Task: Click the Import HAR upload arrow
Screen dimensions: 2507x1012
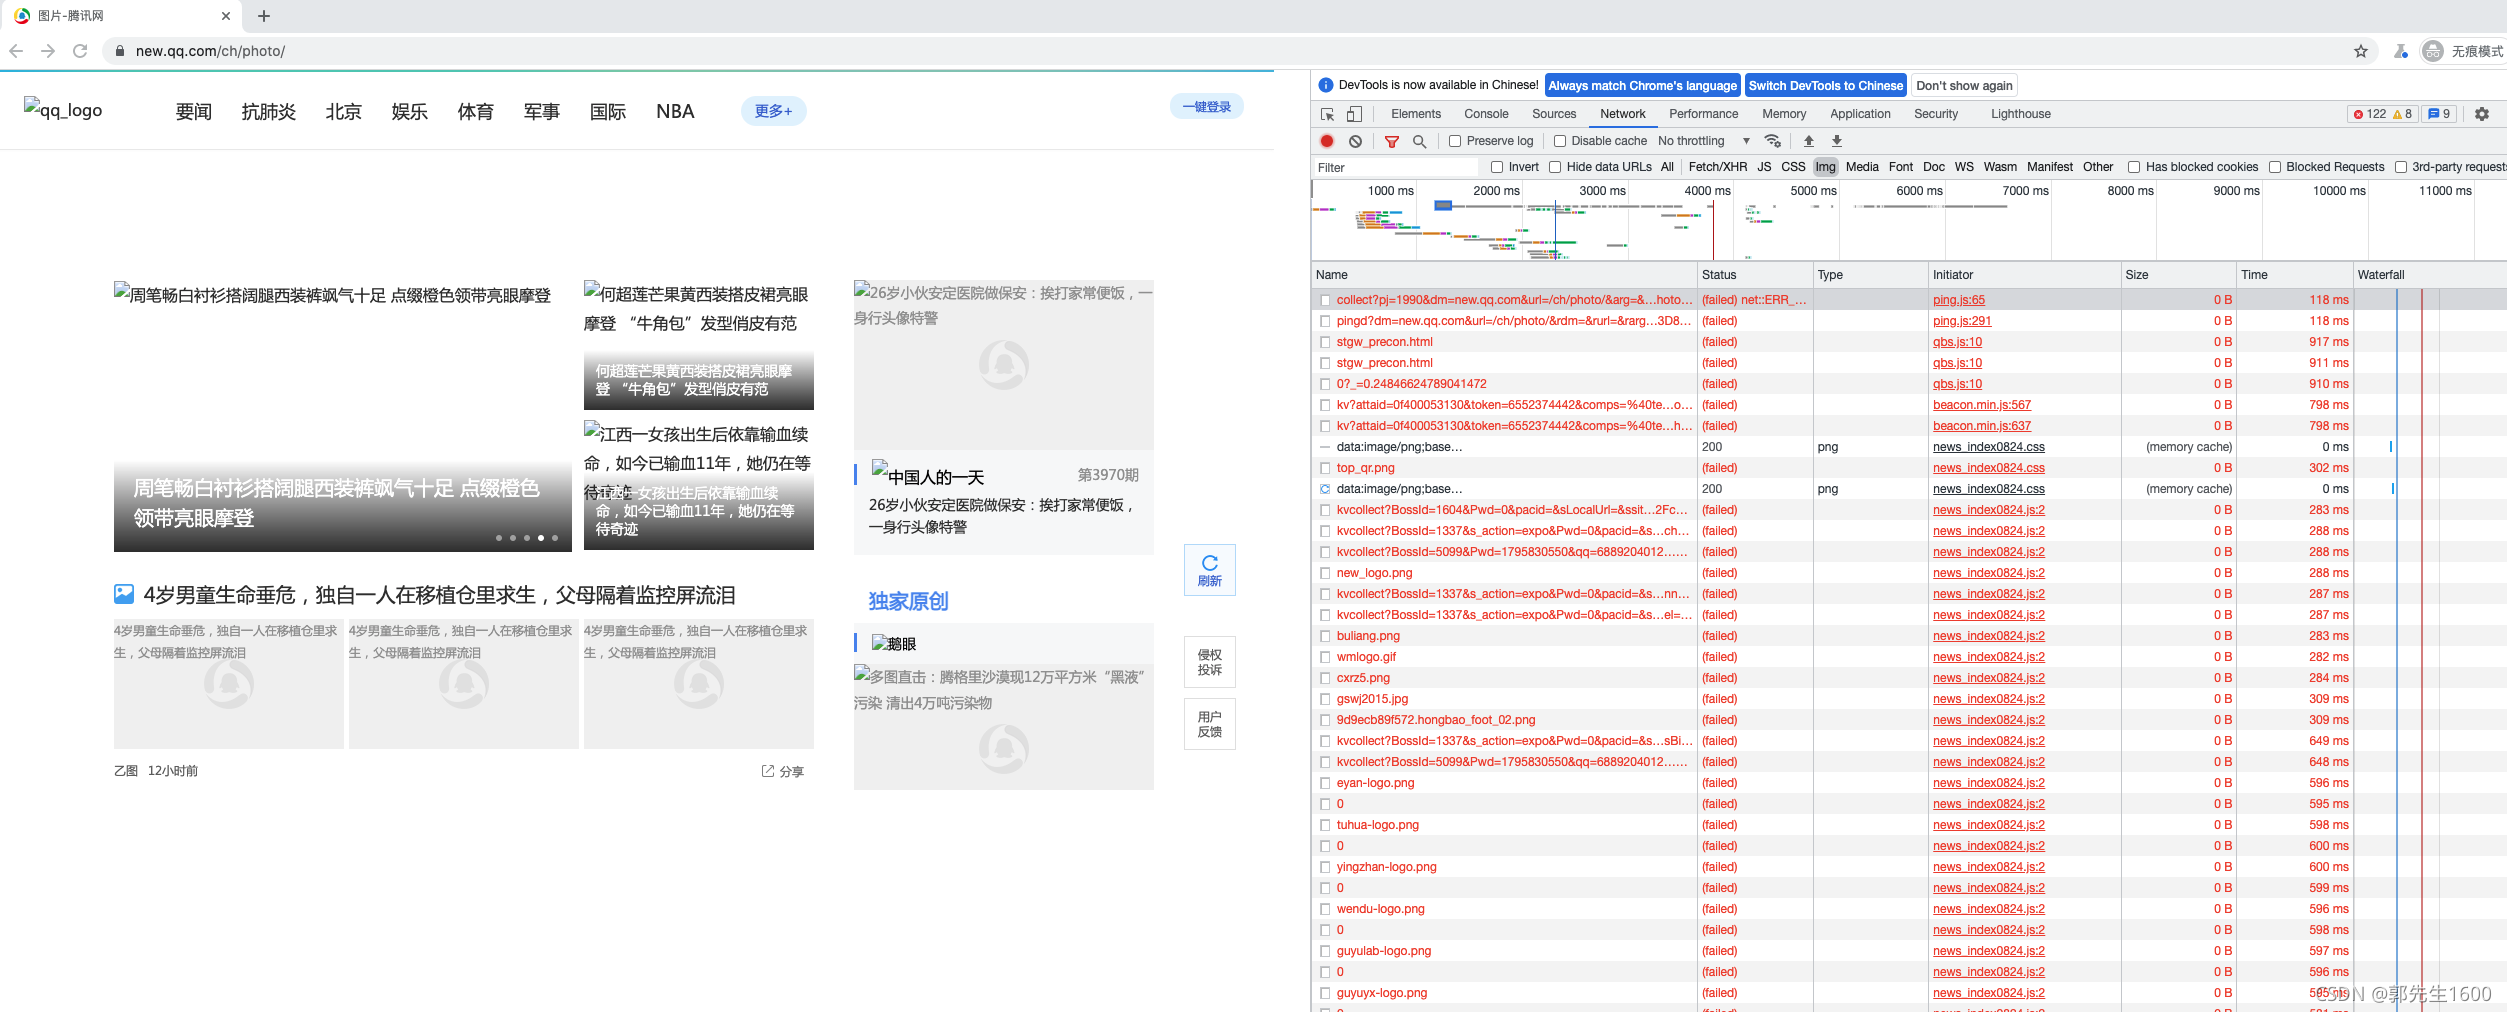Action: [1809, 141]
